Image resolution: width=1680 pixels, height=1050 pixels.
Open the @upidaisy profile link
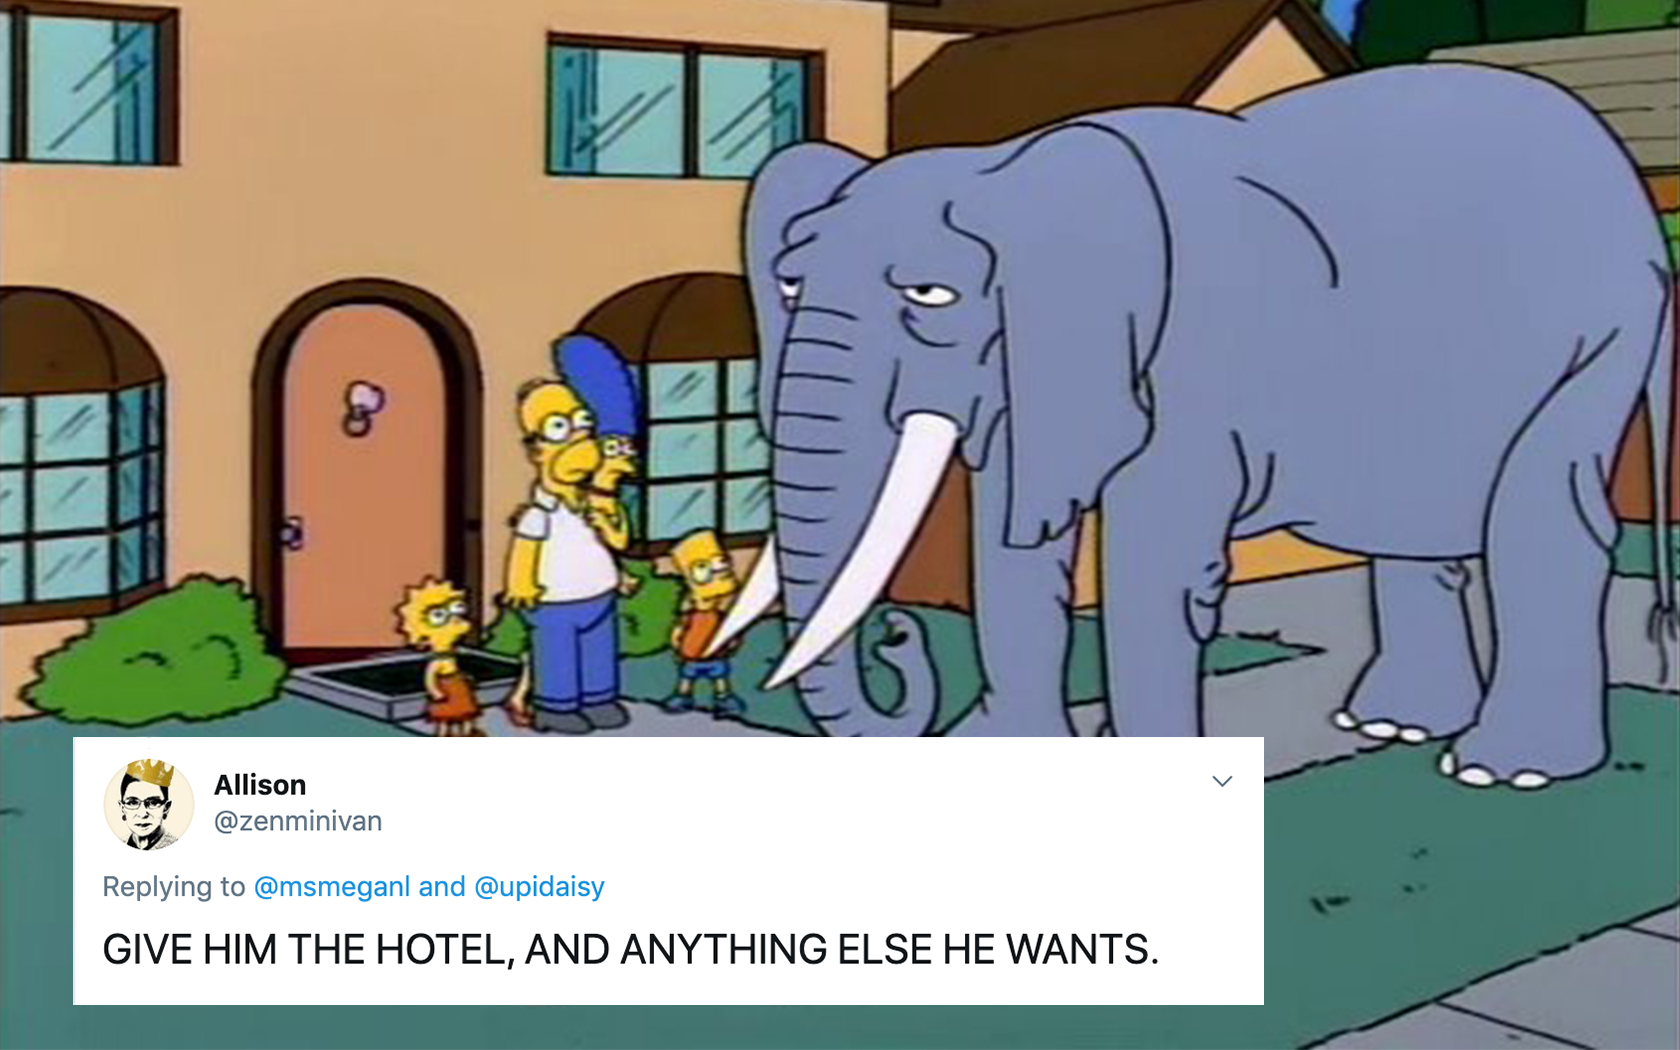539,887
